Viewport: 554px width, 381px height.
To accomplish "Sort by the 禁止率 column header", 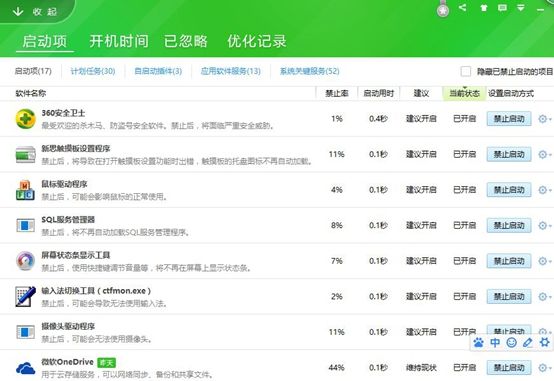I will [337, 93].
